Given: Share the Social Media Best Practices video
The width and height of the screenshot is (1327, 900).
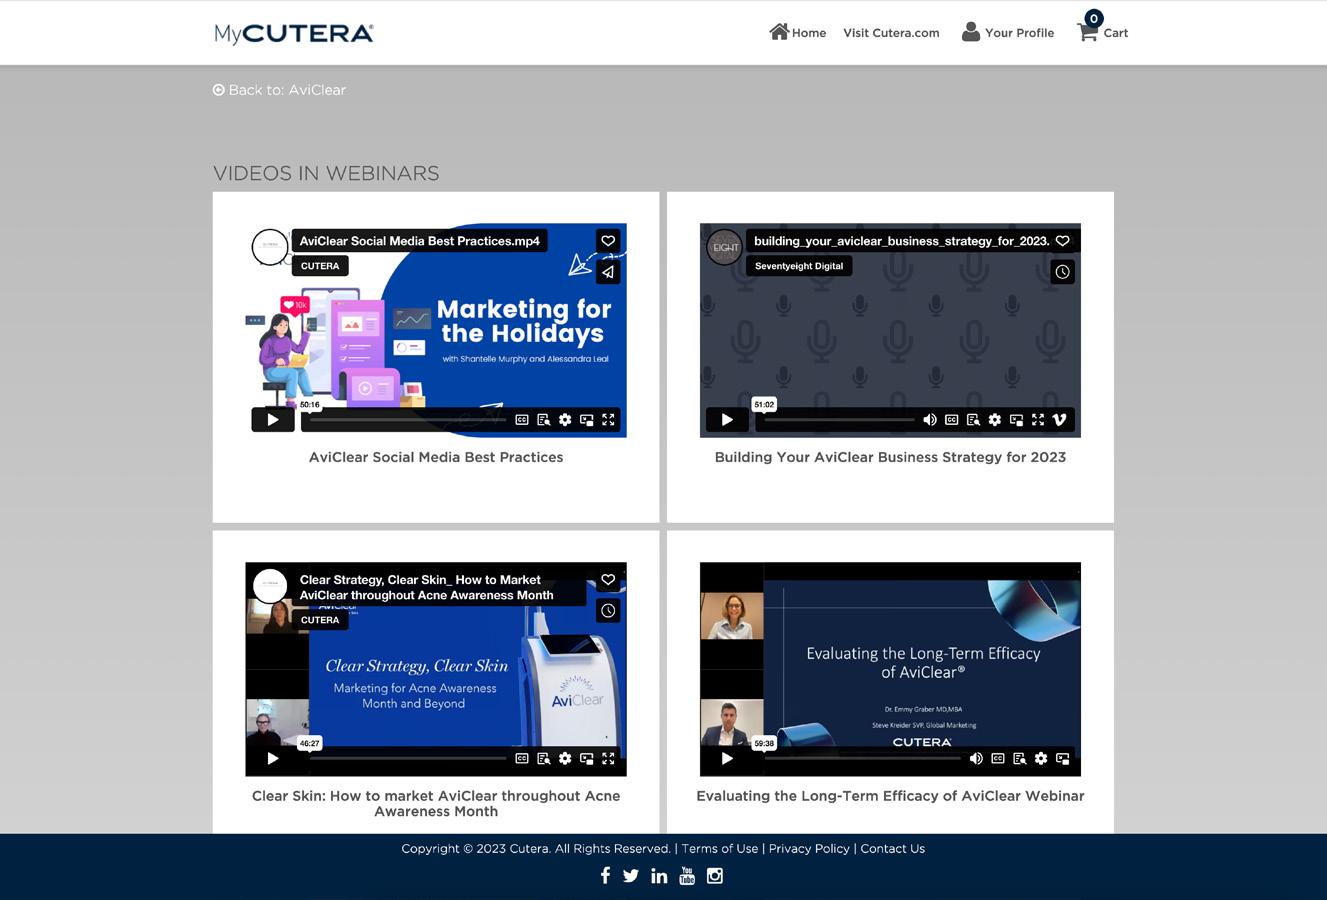Looking at the screenshot, I should pos(608,272).
